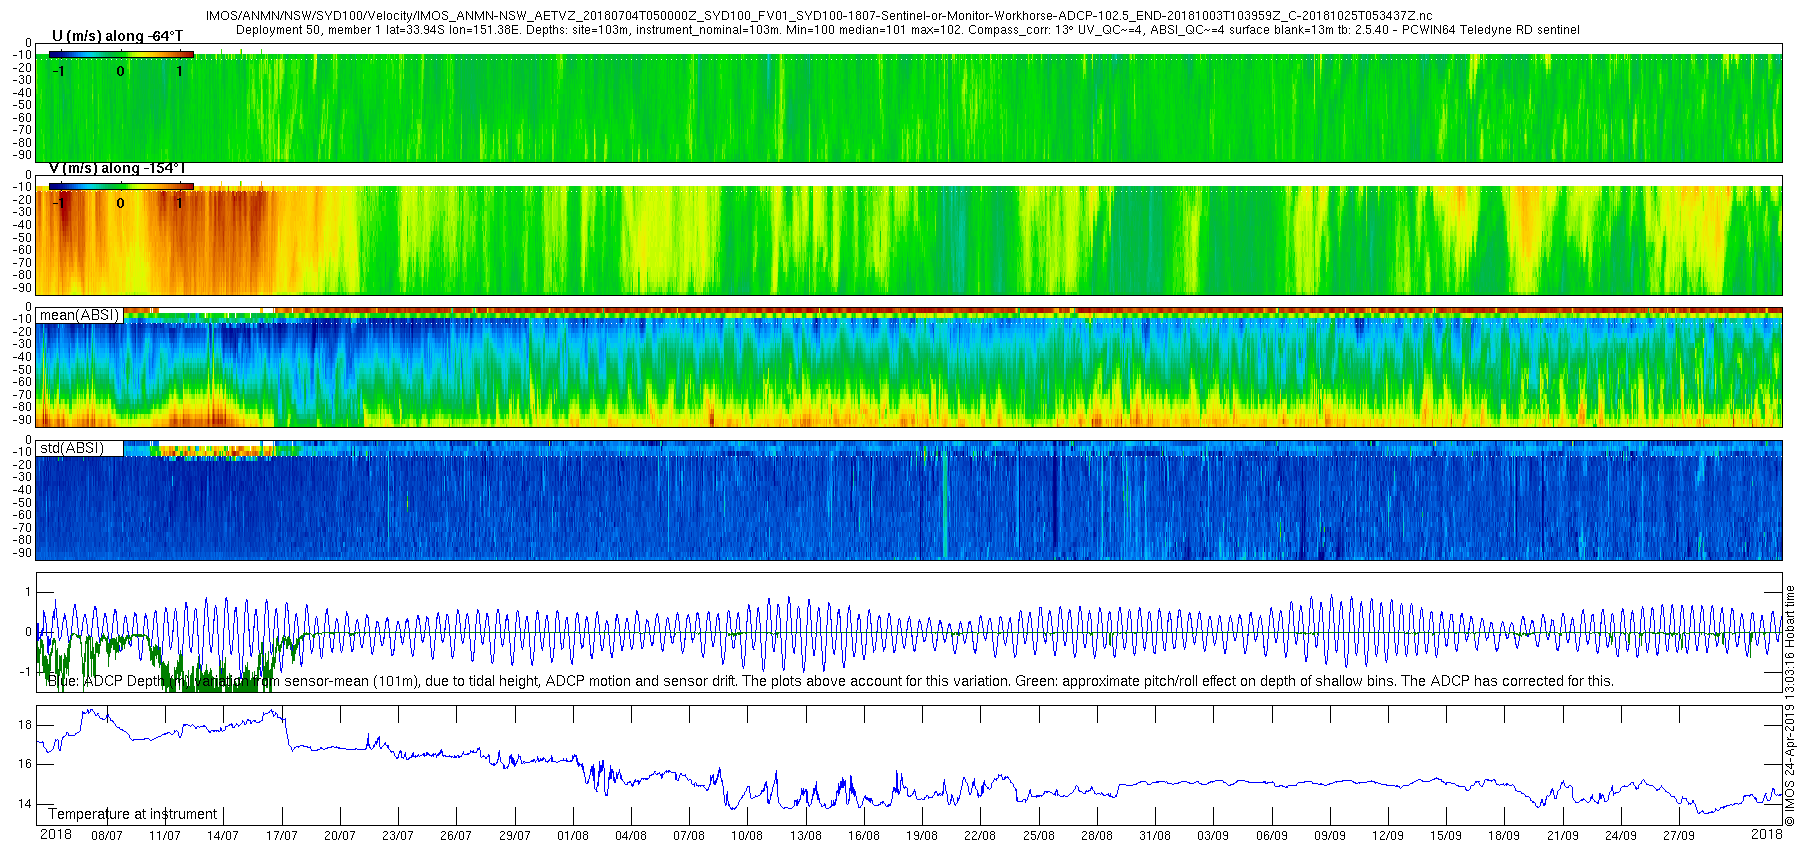Click the 11/07 date tick label
This screenshot has height=850, width=1800.
(165, 836)
